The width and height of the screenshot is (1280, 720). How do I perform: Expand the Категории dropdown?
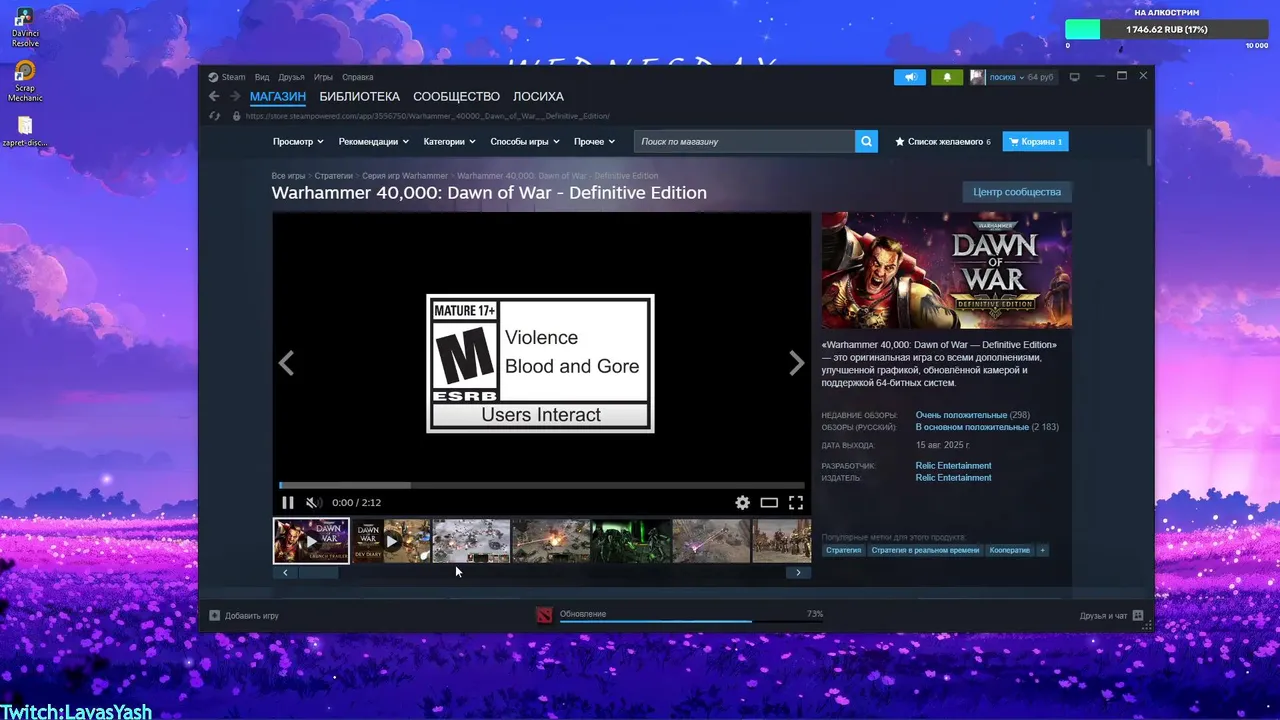449,142
